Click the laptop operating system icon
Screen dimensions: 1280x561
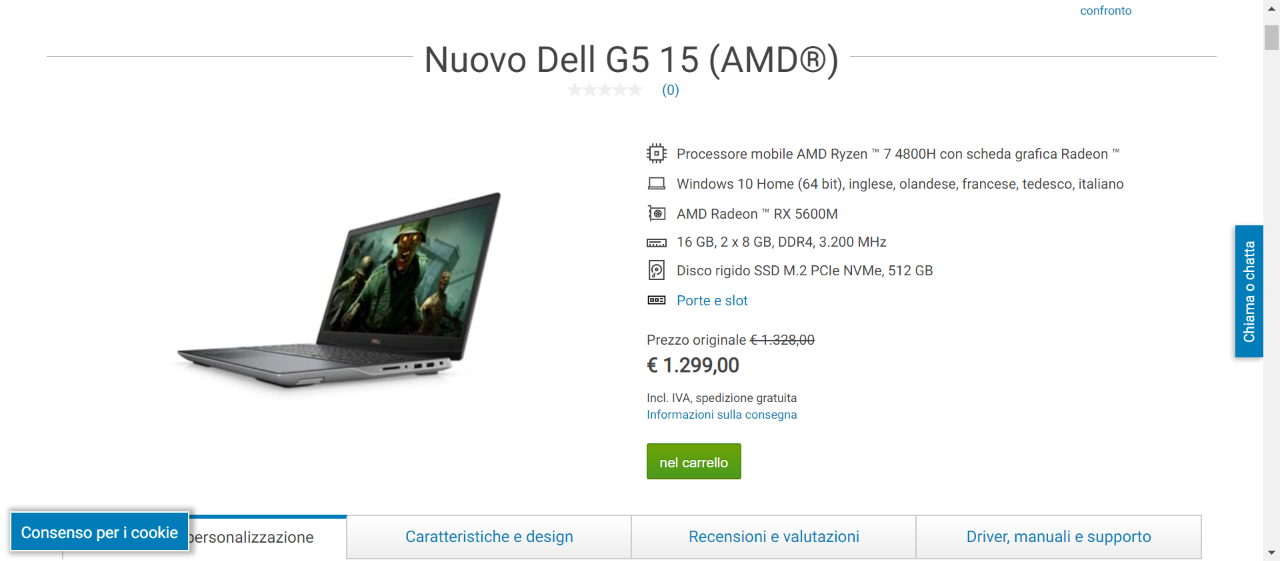point(656,184)
